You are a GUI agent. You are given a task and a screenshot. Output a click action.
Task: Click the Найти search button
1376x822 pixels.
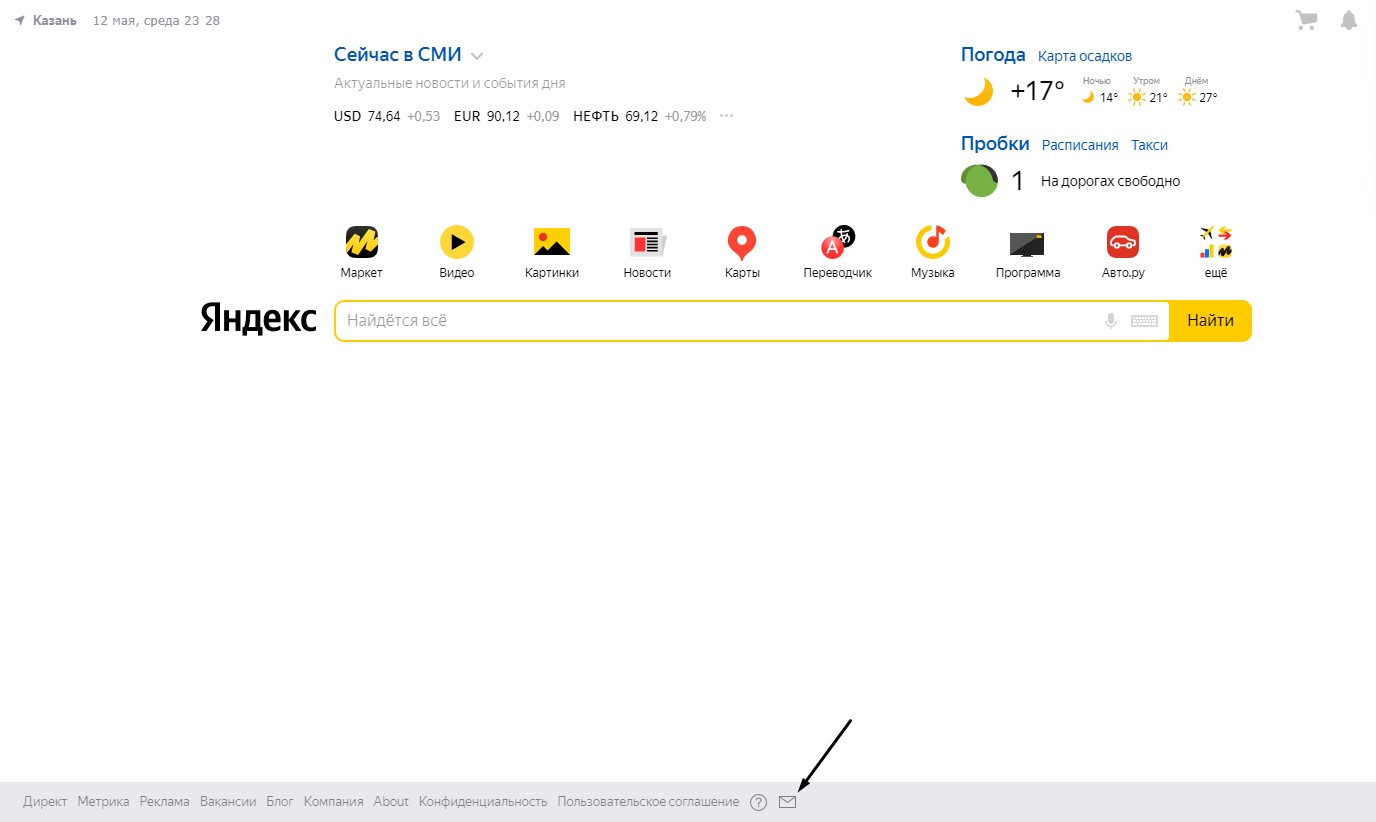1210,321
